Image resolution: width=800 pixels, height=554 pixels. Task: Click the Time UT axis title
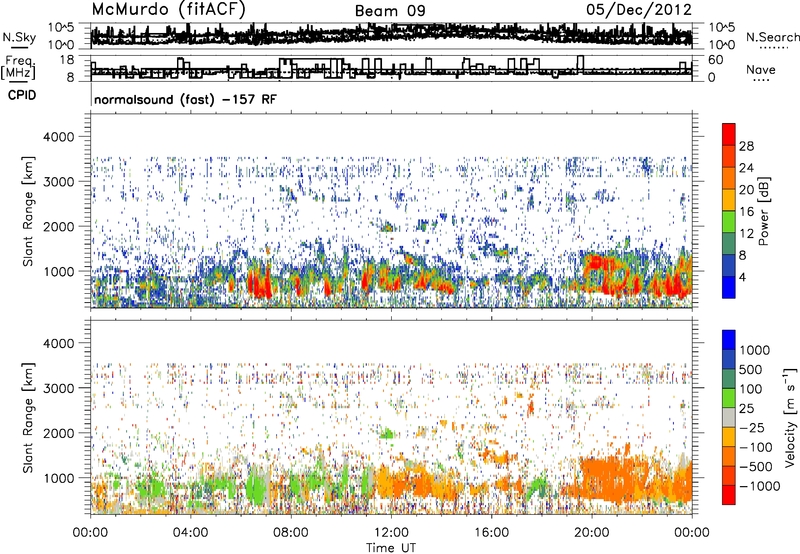tap(391, 548)
